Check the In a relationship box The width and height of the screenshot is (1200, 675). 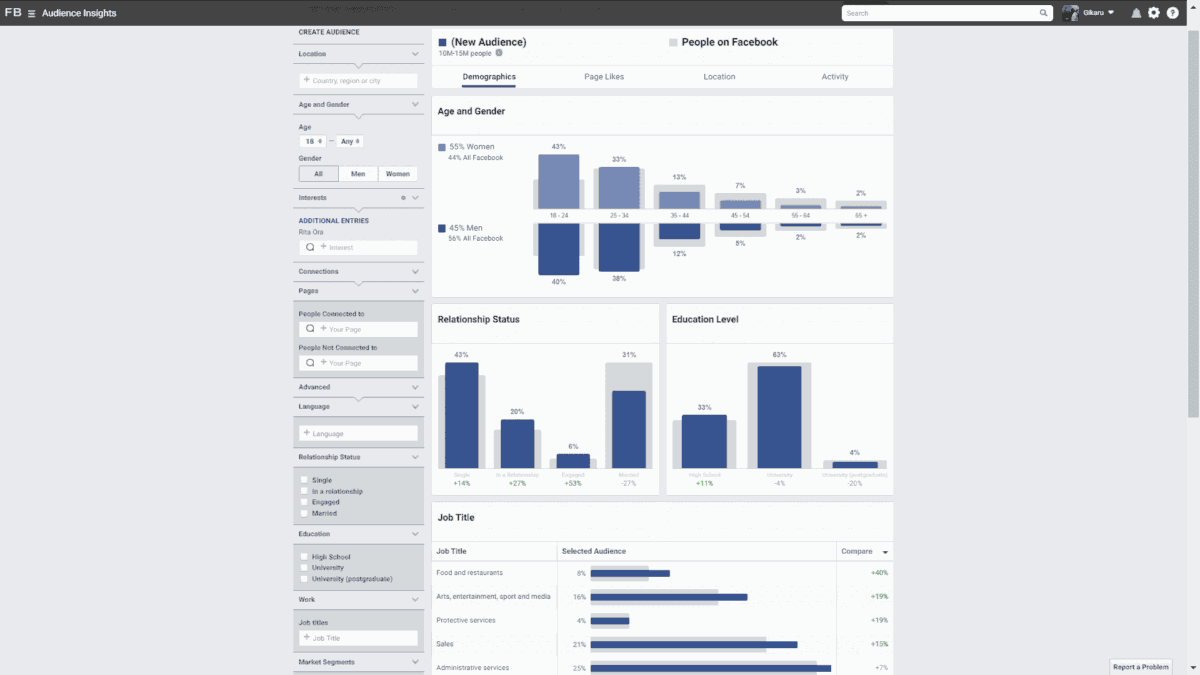[304, 491]
